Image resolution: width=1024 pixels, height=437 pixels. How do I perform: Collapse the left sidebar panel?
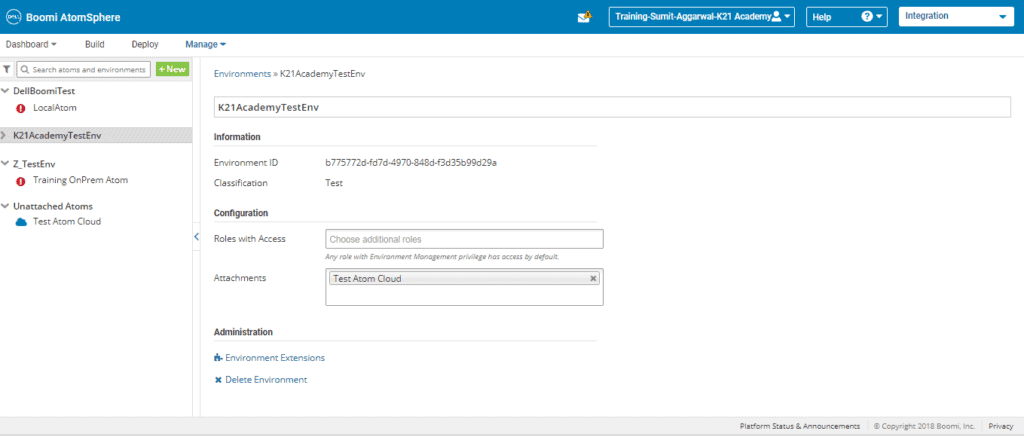coord(196,237)
